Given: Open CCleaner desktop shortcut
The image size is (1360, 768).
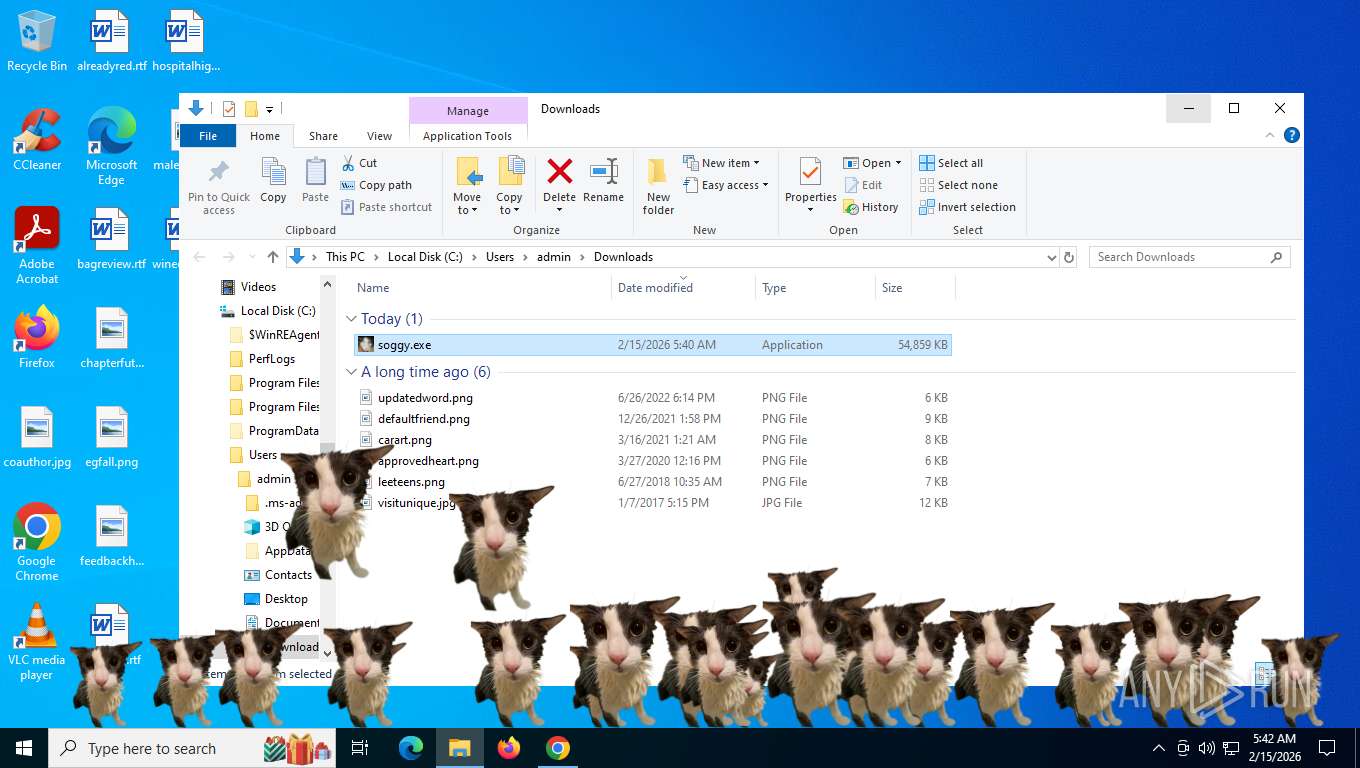Looking at the screenshot, I should (x=37, y=139).
